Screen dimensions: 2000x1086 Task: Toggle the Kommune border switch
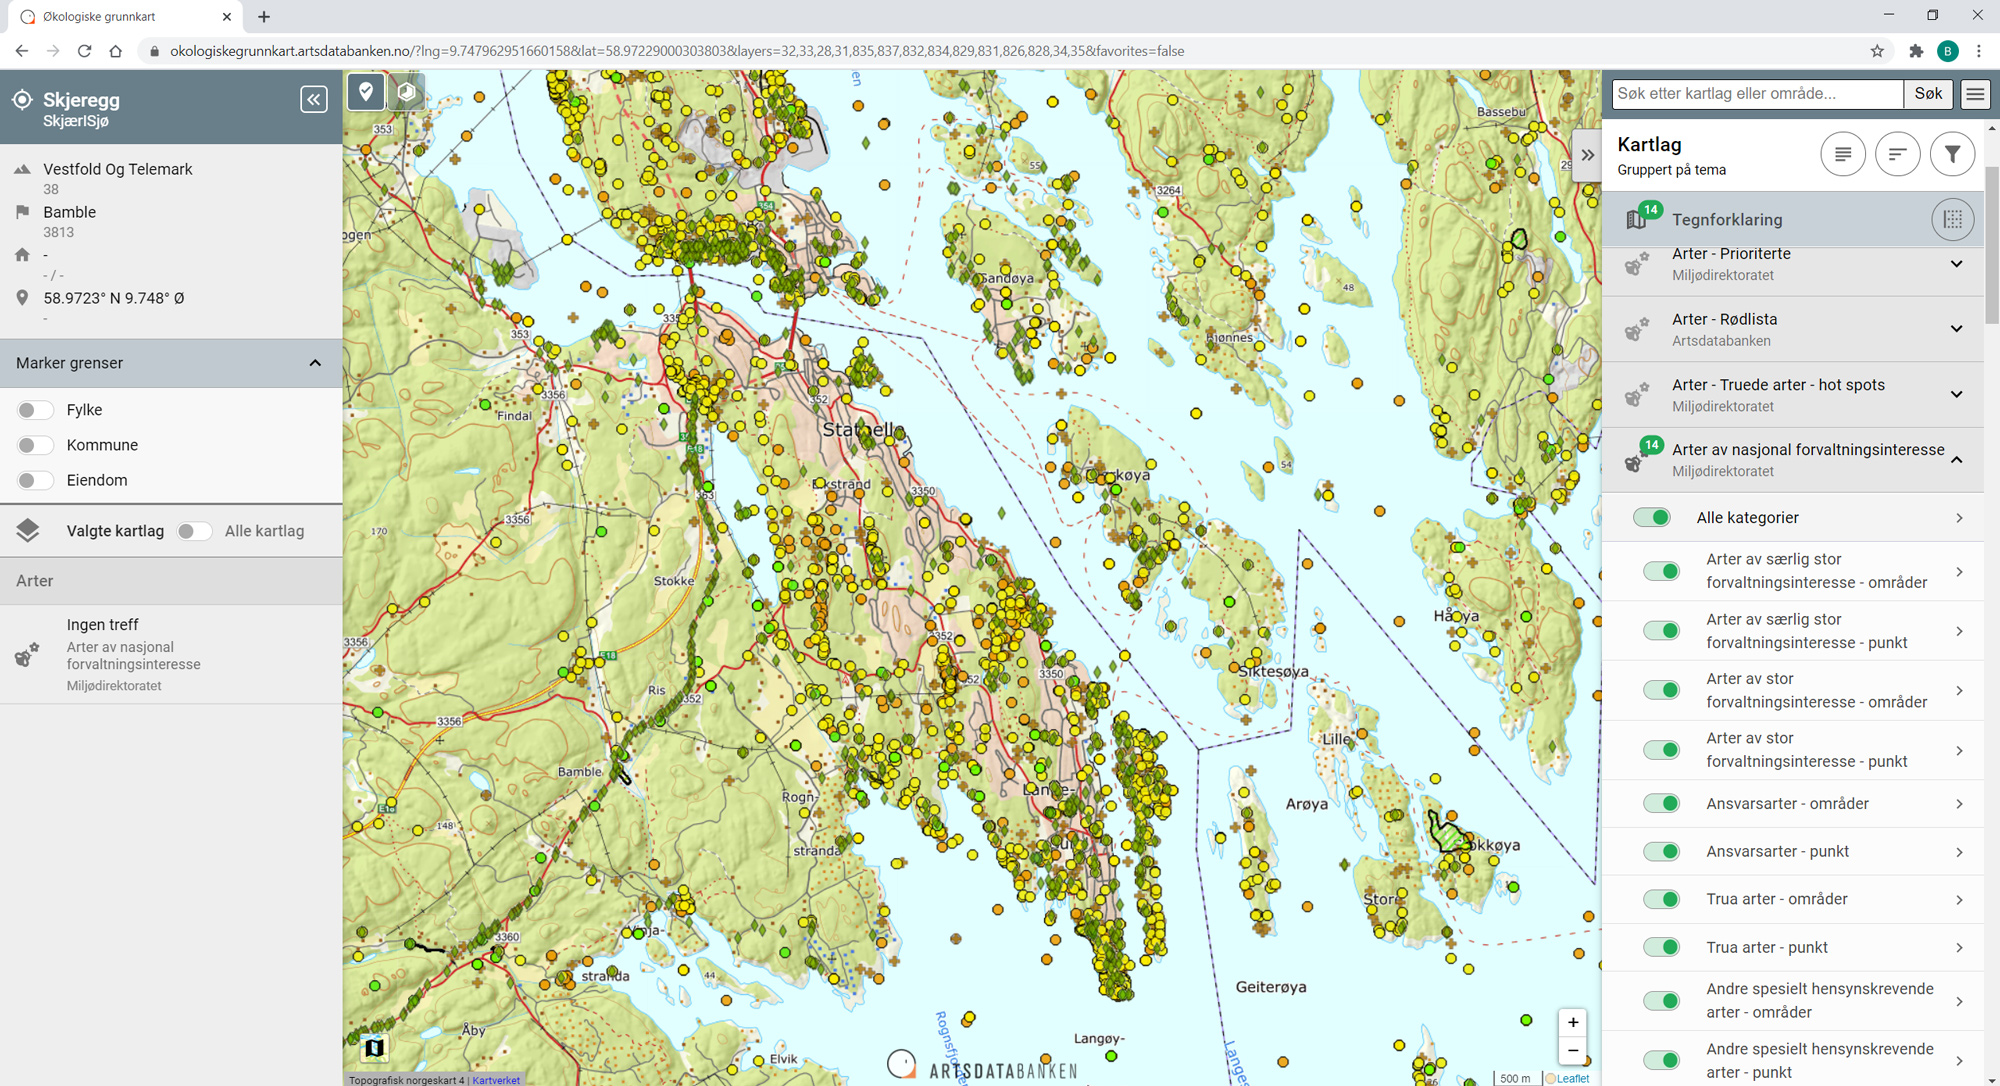[35, 445]
